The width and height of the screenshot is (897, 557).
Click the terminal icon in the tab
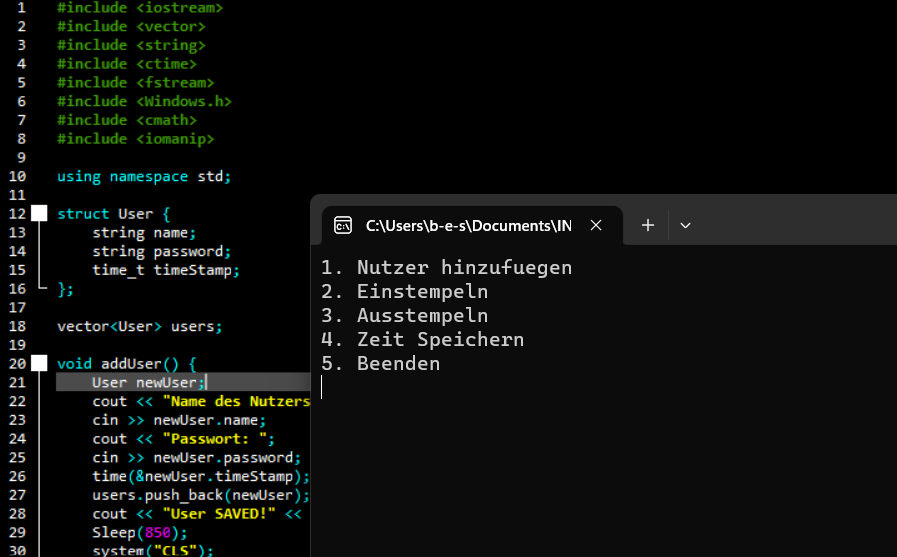[343, 225]
